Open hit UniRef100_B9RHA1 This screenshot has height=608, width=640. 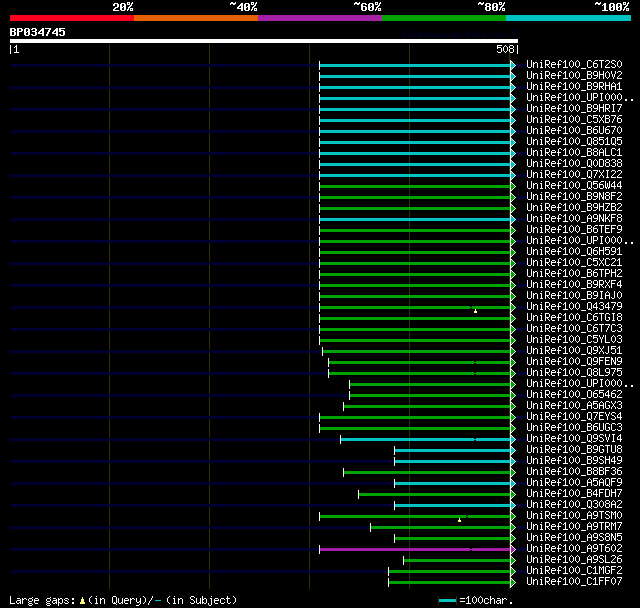click(x=574, y=87)
